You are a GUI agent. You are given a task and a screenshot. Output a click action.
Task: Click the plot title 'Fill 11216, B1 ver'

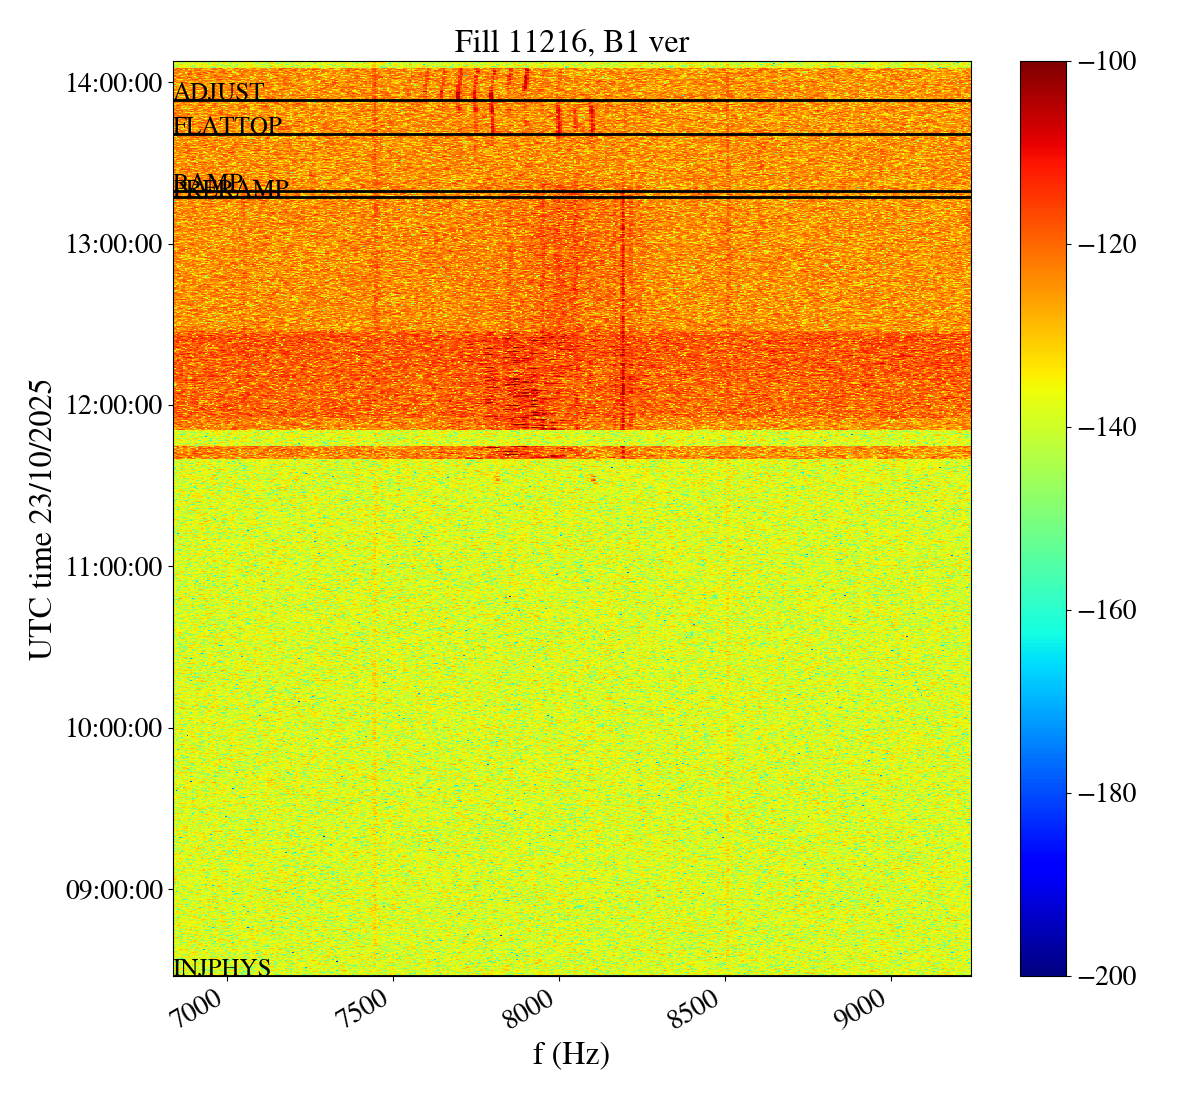coord(571,41)
